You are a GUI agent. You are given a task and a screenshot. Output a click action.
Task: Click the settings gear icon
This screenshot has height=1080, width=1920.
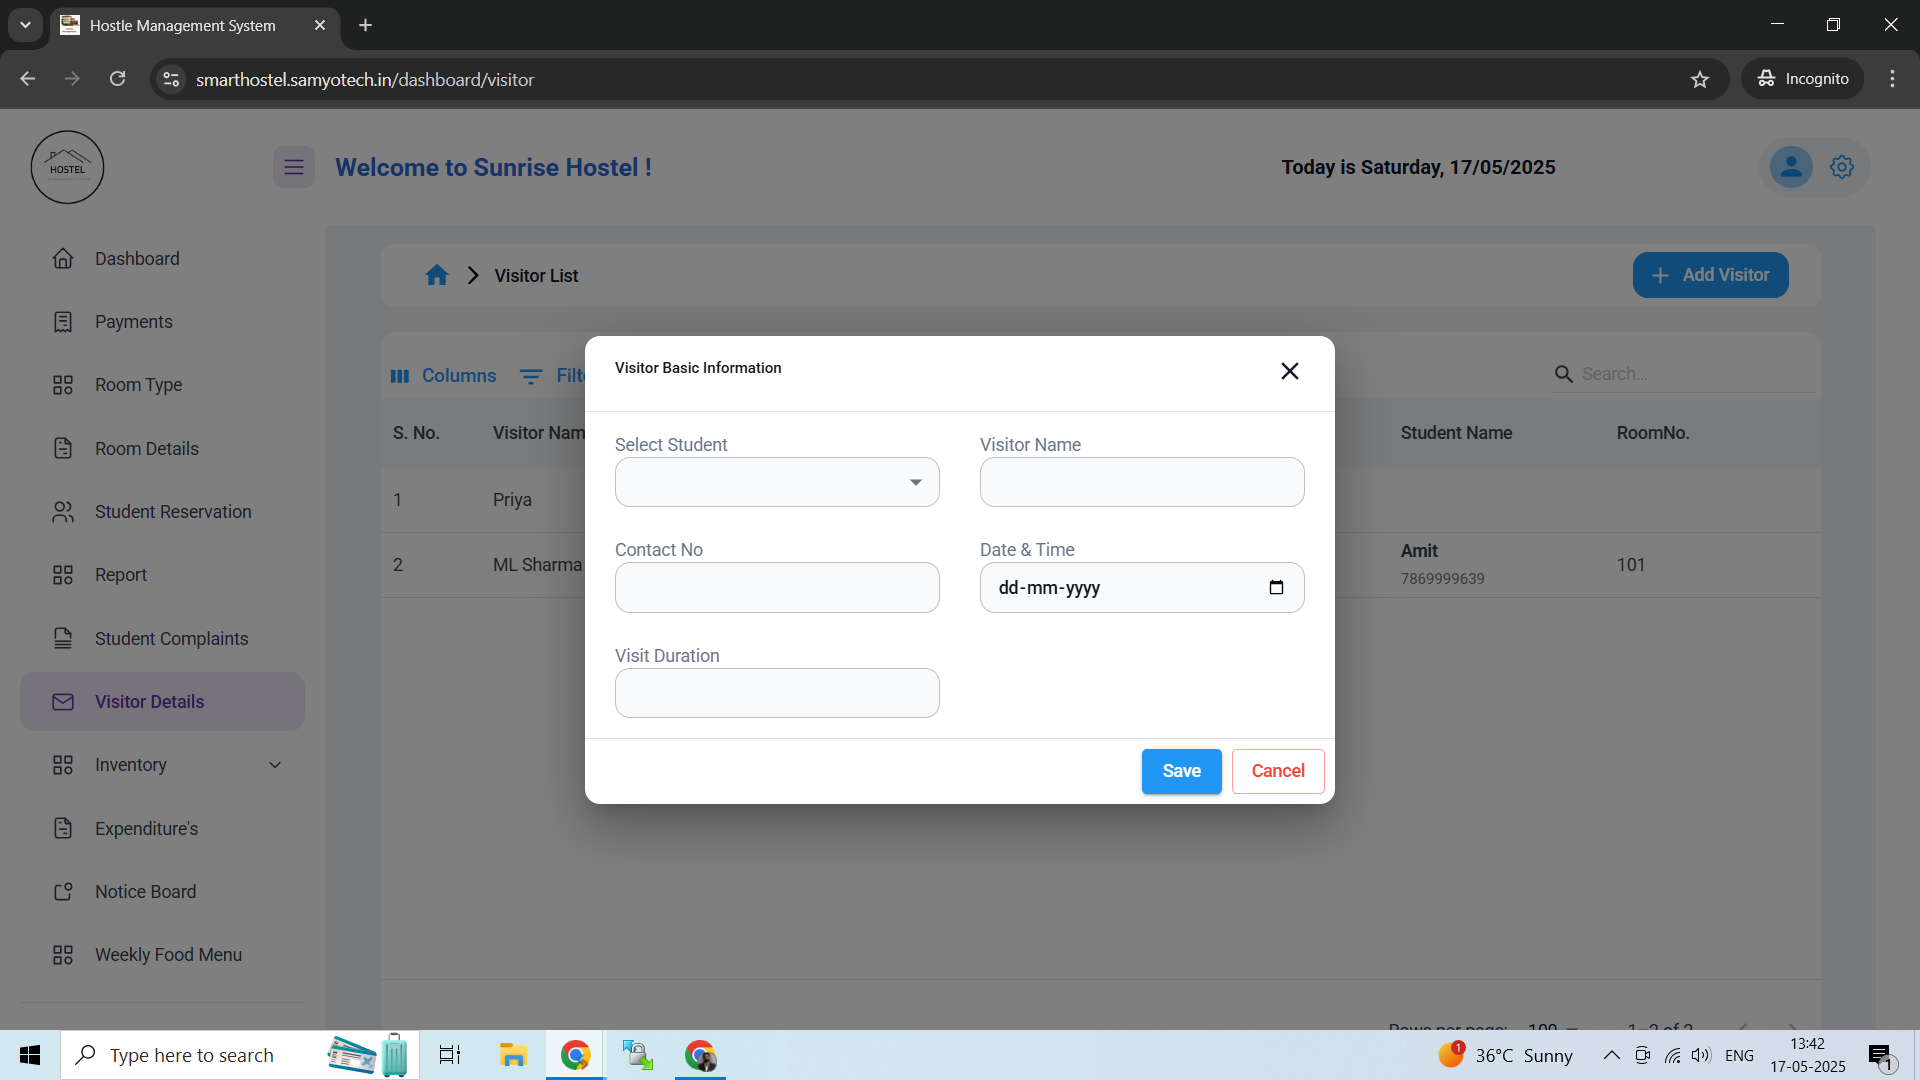pos(1842,167)
